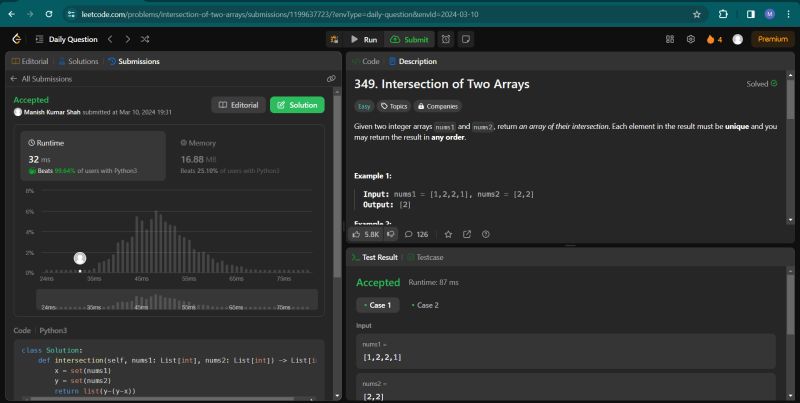This screenshot has height=403, width=800.
Task: Pick a random question with shuffle icon
Action: pyautogui.click(x=145, y=39)
